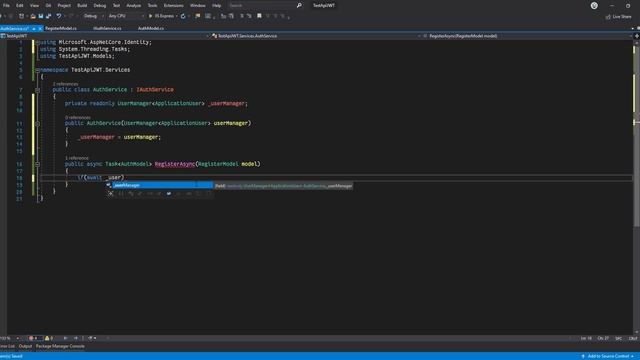Click '2 references' CodeLens above class
640x360 pixels.
pos(65,84)
